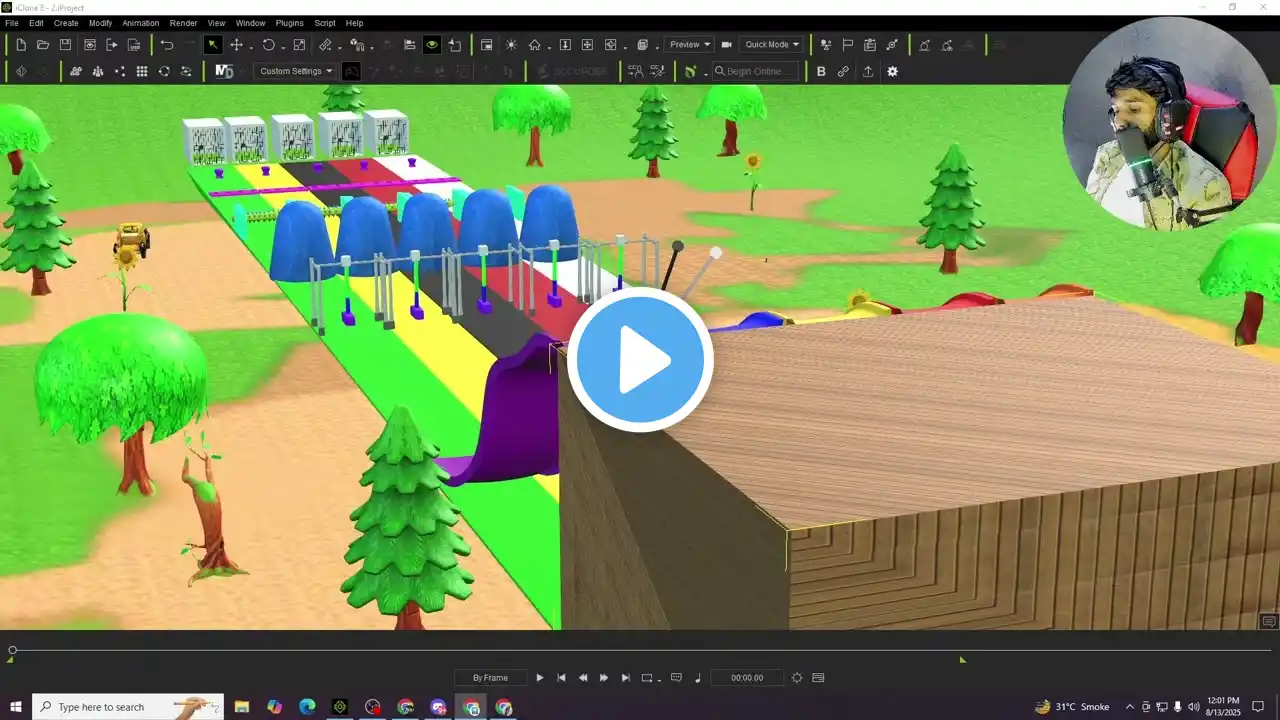Screen dimensions: 1280x720
Task: Click the New Project icon
Action: point(21,45)
